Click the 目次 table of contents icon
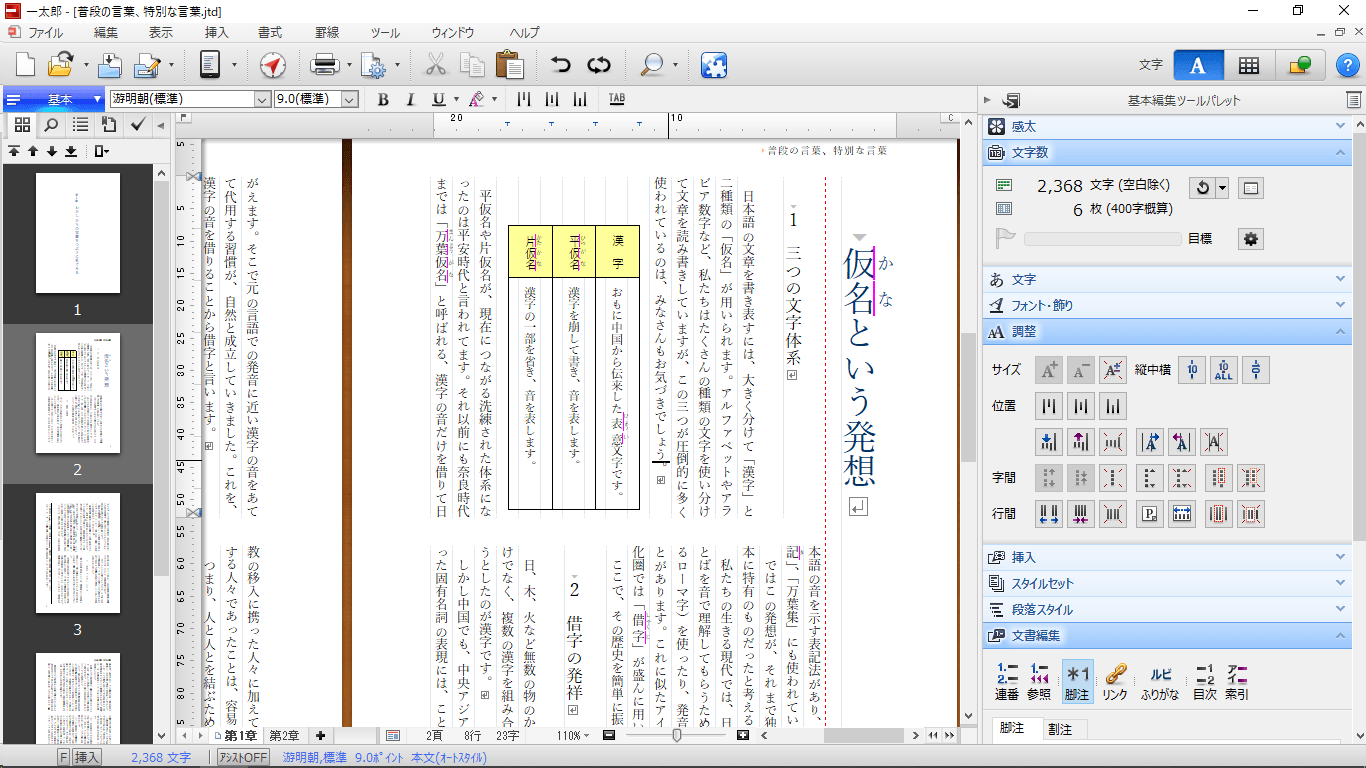 1205,680
